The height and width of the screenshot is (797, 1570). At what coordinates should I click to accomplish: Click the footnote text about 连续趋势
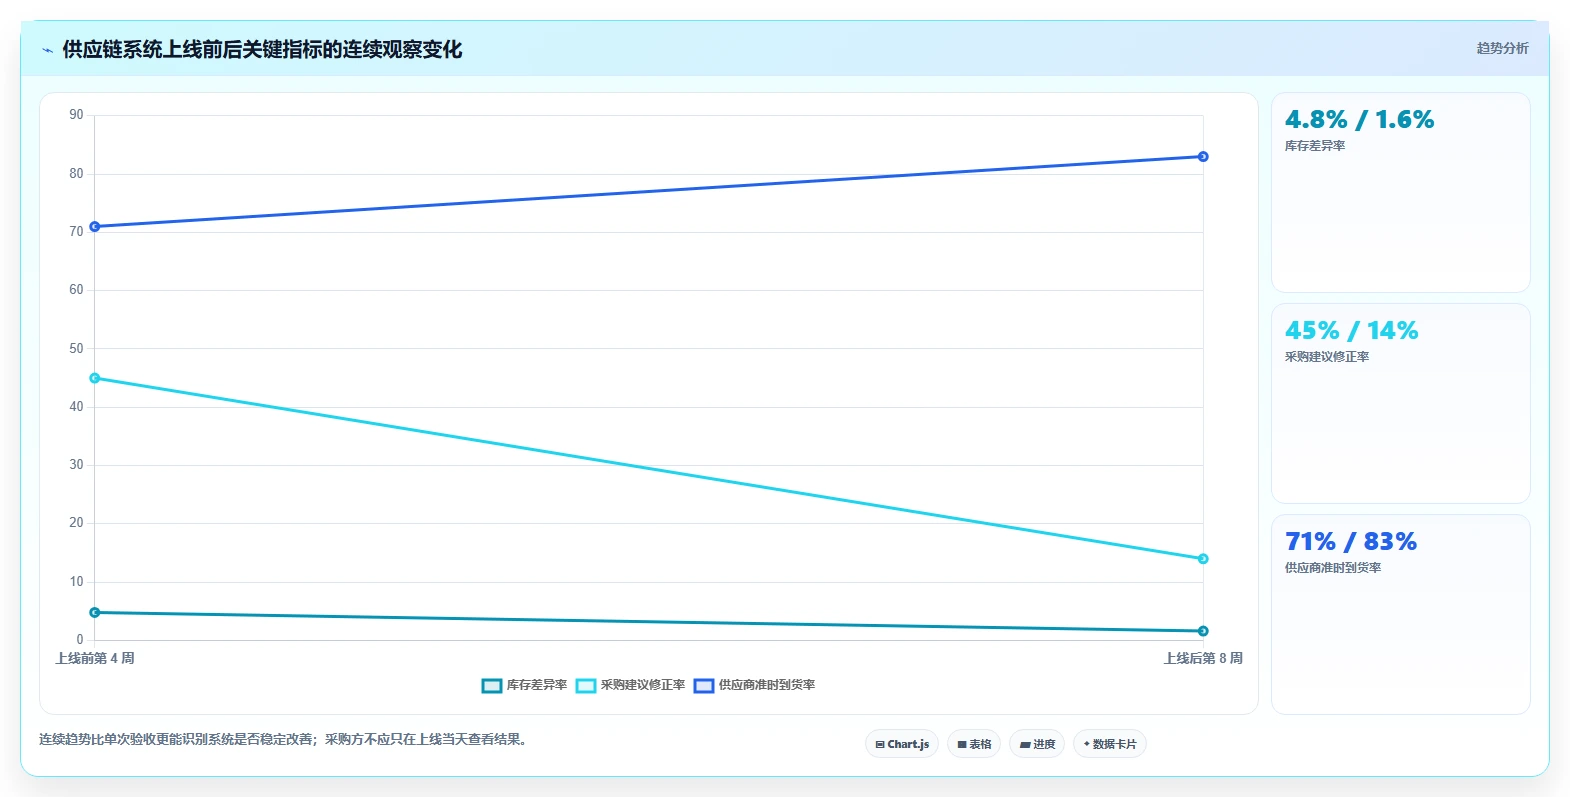[283, 740]
